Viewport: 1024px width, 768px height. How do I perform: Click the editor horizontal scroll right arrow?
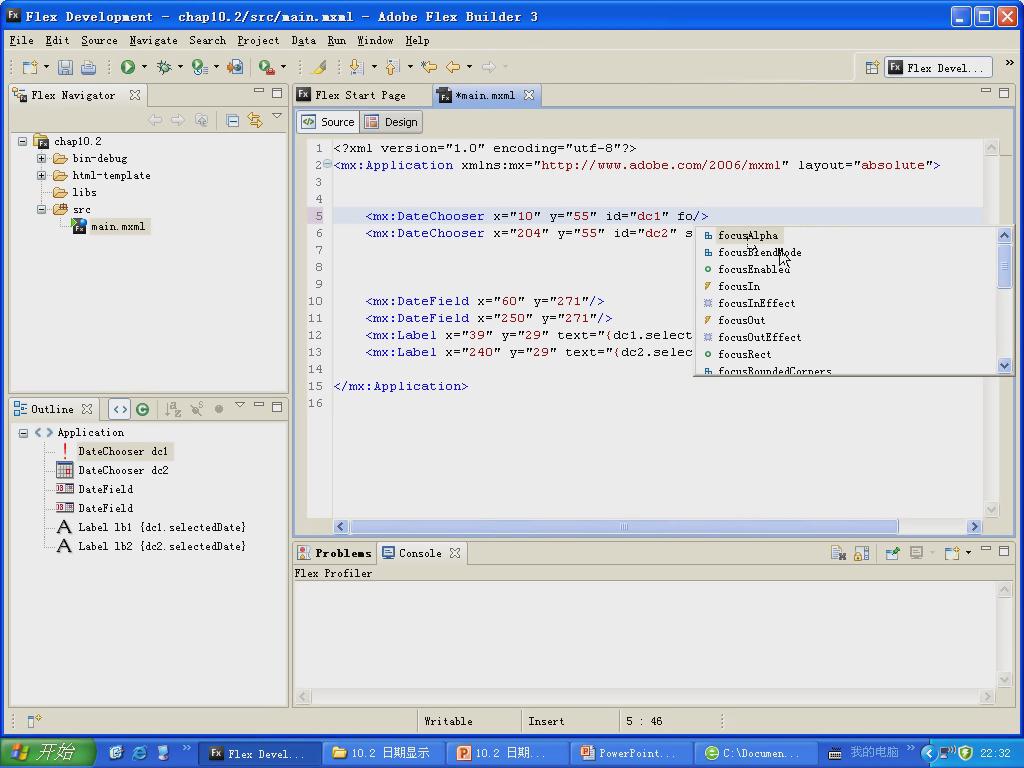click(x=974, y=526)
